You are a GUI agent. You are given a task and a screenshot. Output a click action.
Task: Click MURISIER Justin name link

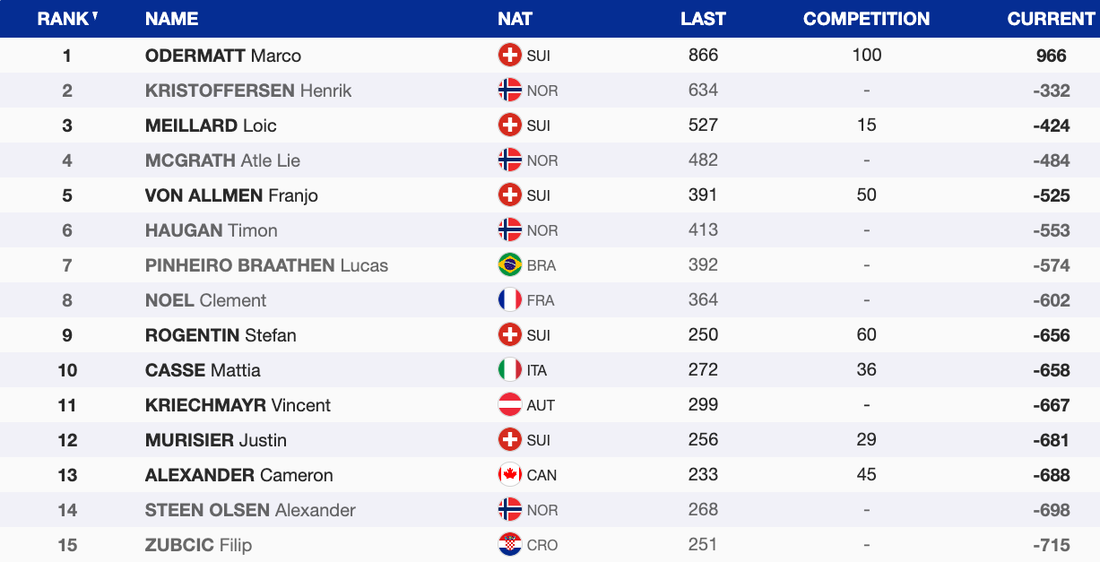(216, 440)
